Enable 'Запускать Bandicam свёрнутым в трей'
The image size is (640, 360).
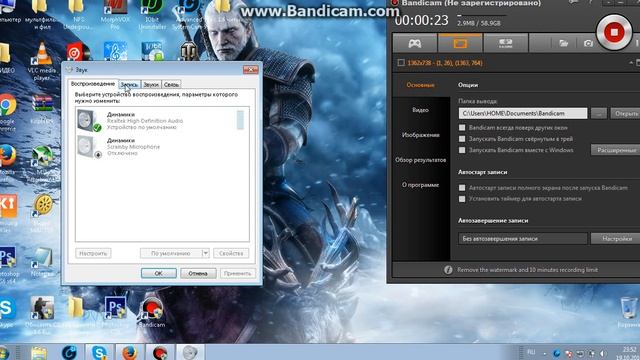(462, 139)
